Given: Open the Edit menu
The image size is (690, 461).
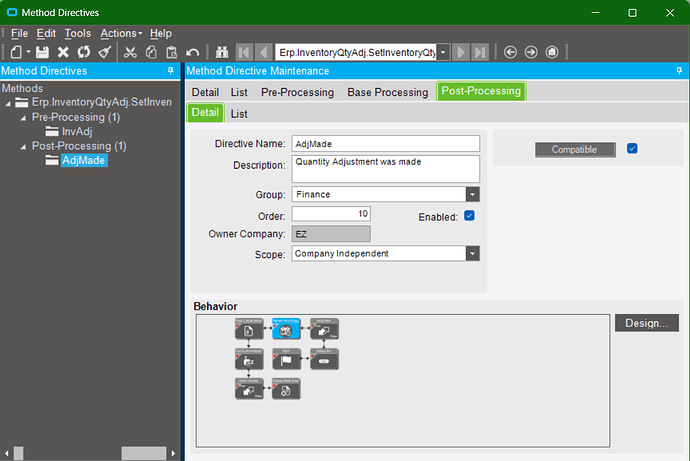Looking at the screenshot, I should 46,33.
